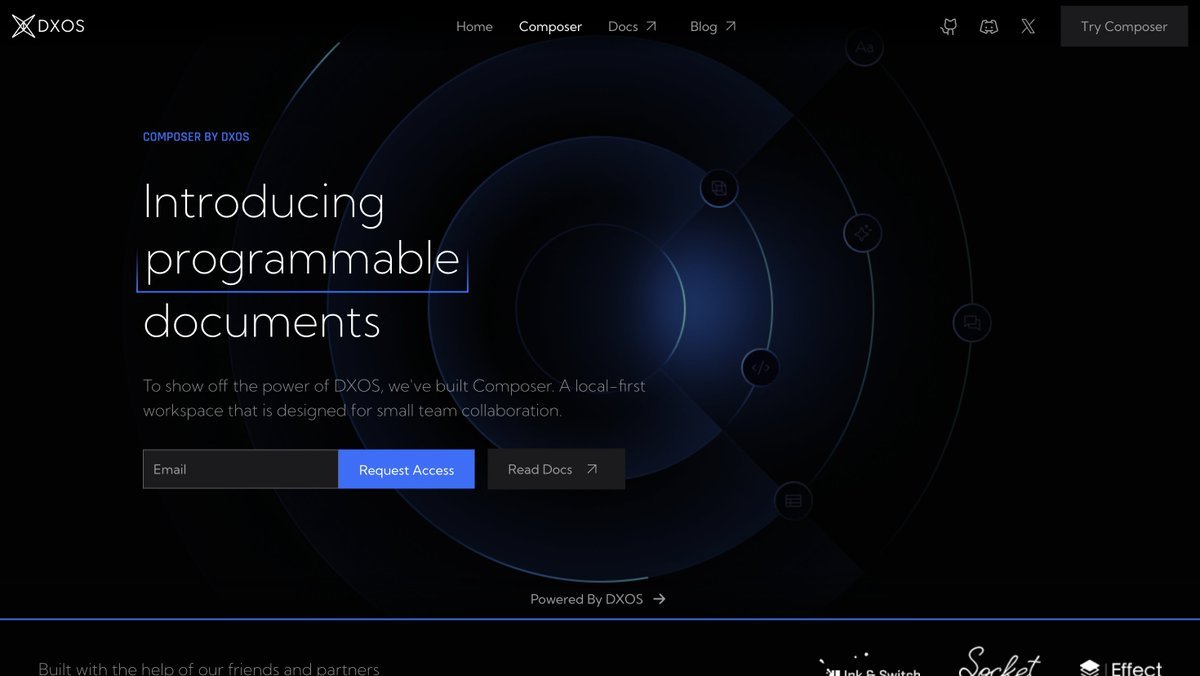Click the sparkle AI orbit icon

pyautogui.click(x=861, y=233)
